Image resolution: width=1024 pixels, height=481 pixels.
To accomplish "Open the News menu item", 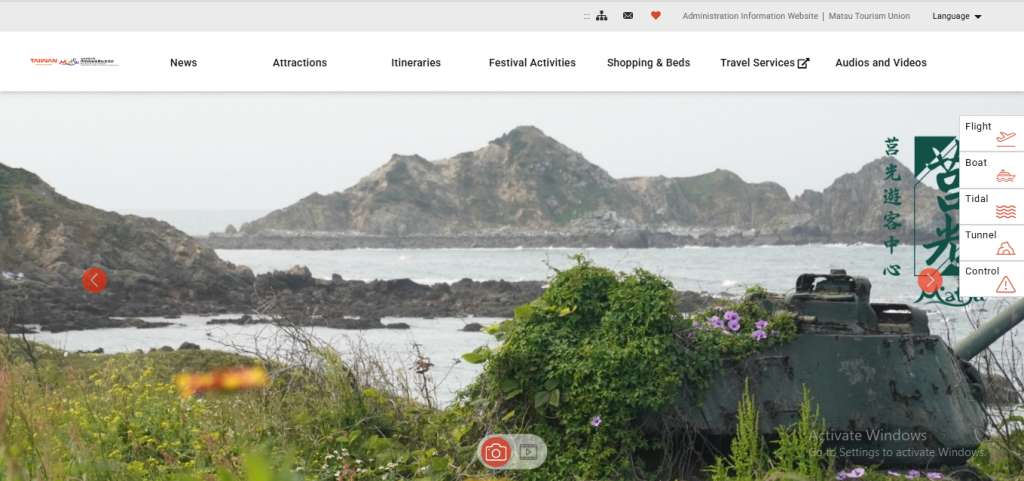I will 183,63.
